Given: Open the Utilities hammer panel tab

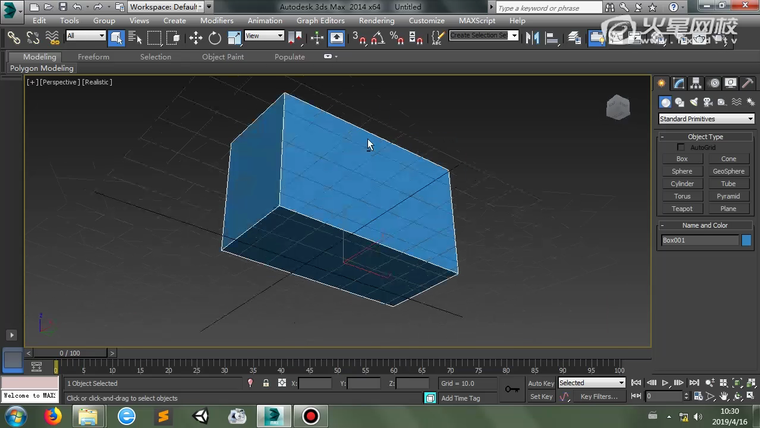Looking at the screenshot, I should tap(748, 83).
